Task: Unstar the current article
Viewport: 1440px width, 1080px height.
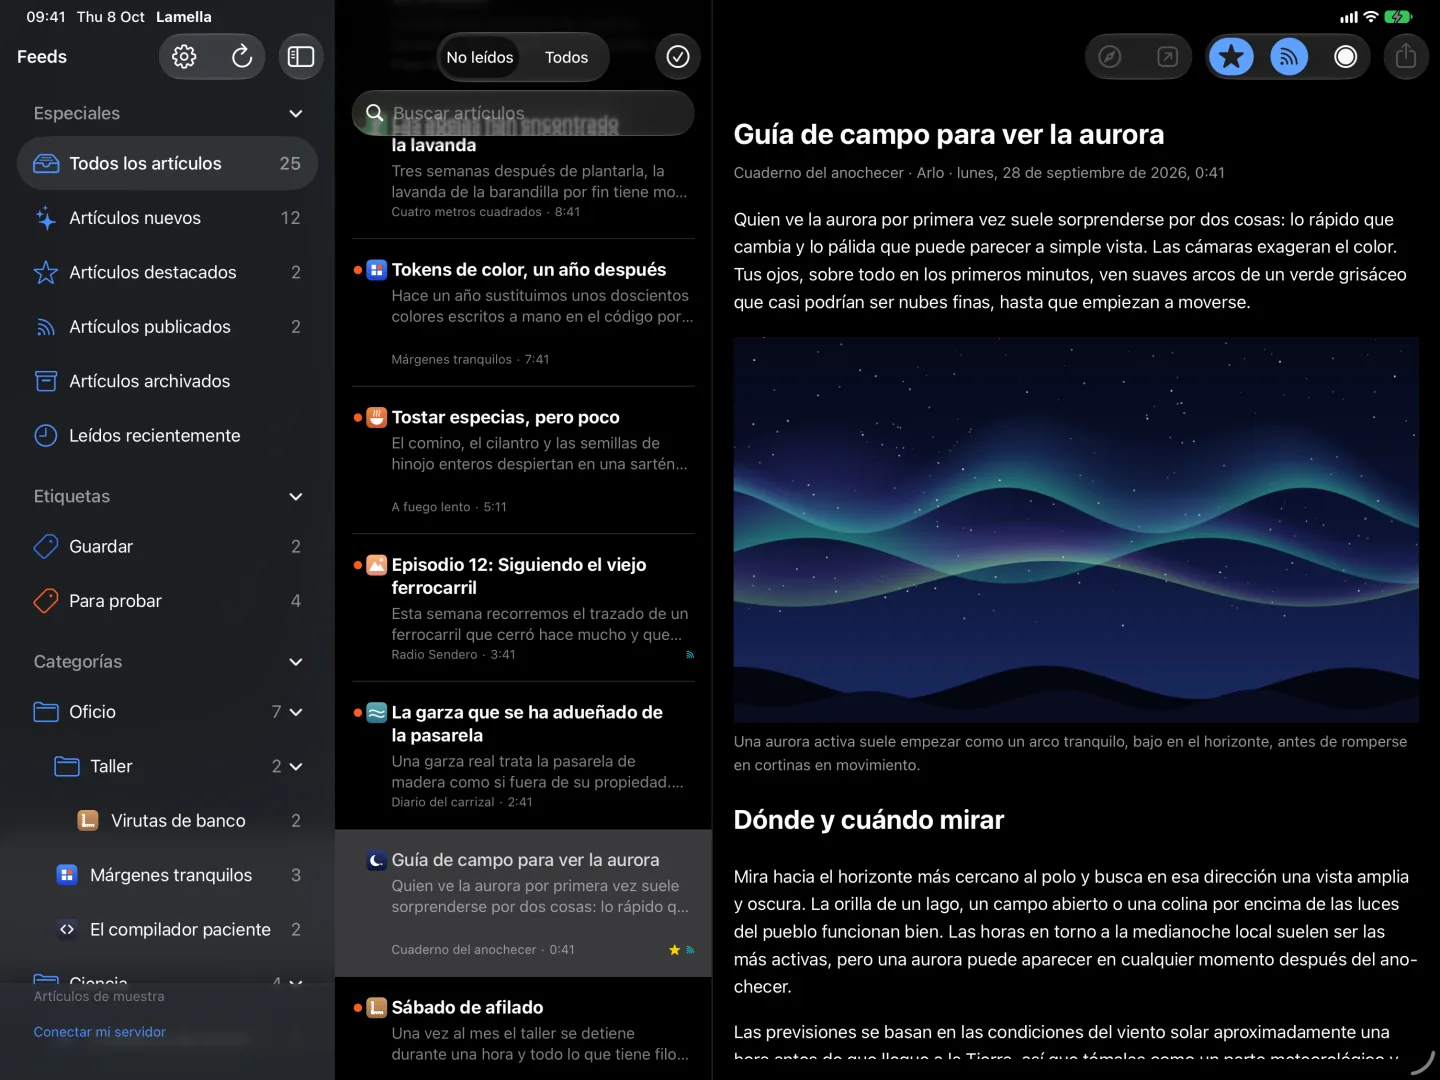Action: click(x=1232, y=57)
